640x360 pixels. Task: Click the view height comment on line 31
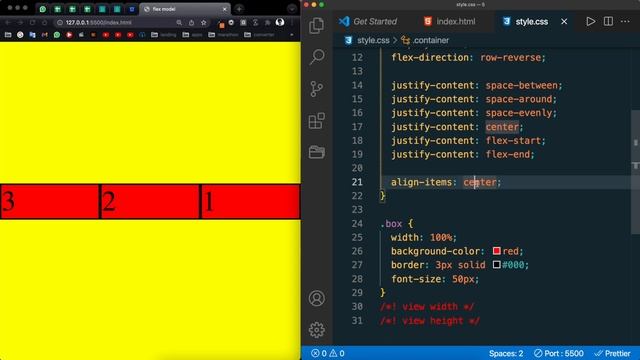click(x=430, y=321)
